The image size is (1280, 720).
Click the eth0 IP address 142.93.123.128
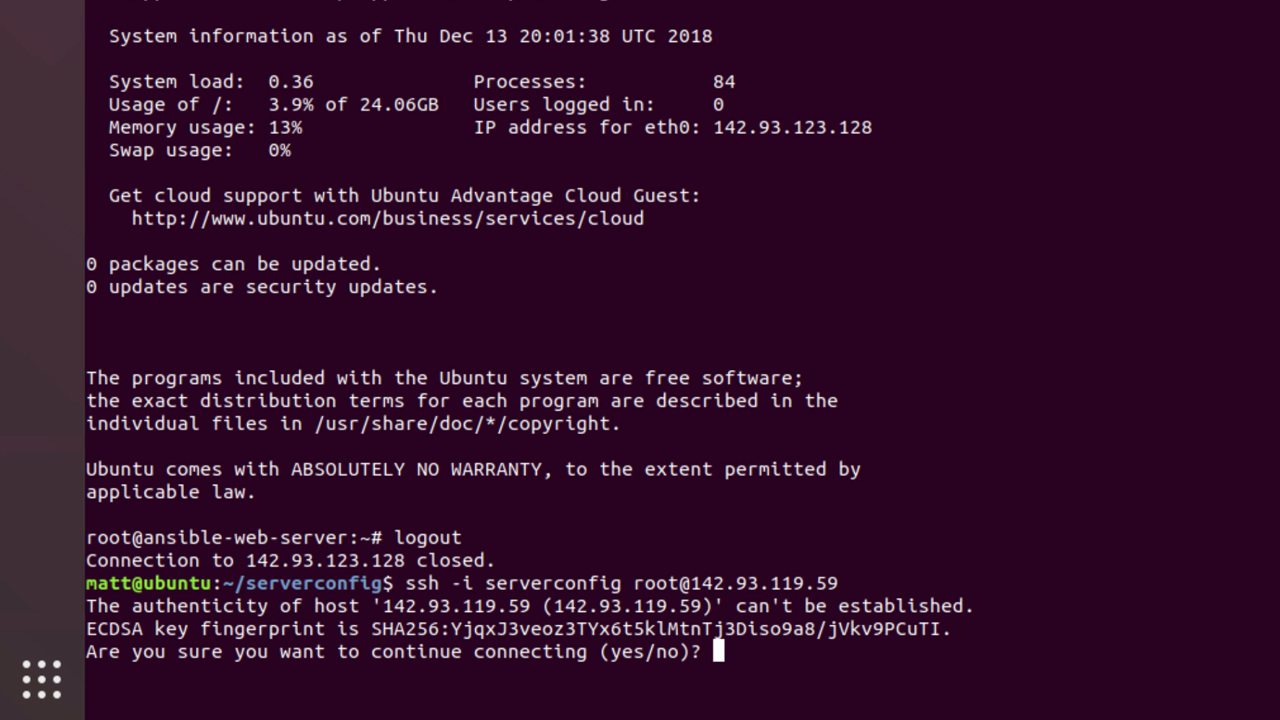792,128
